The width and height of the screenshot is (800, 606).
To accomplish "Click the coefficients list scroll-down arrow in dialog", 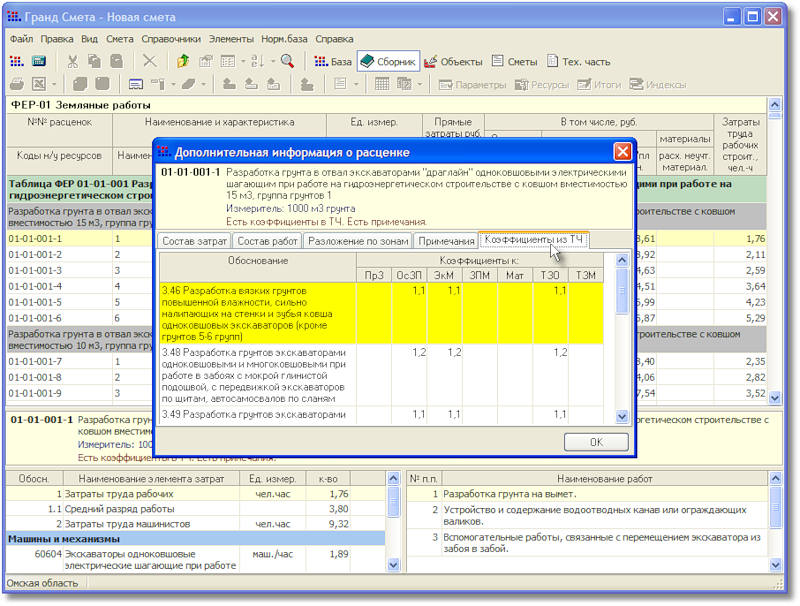I will (621, 417).
